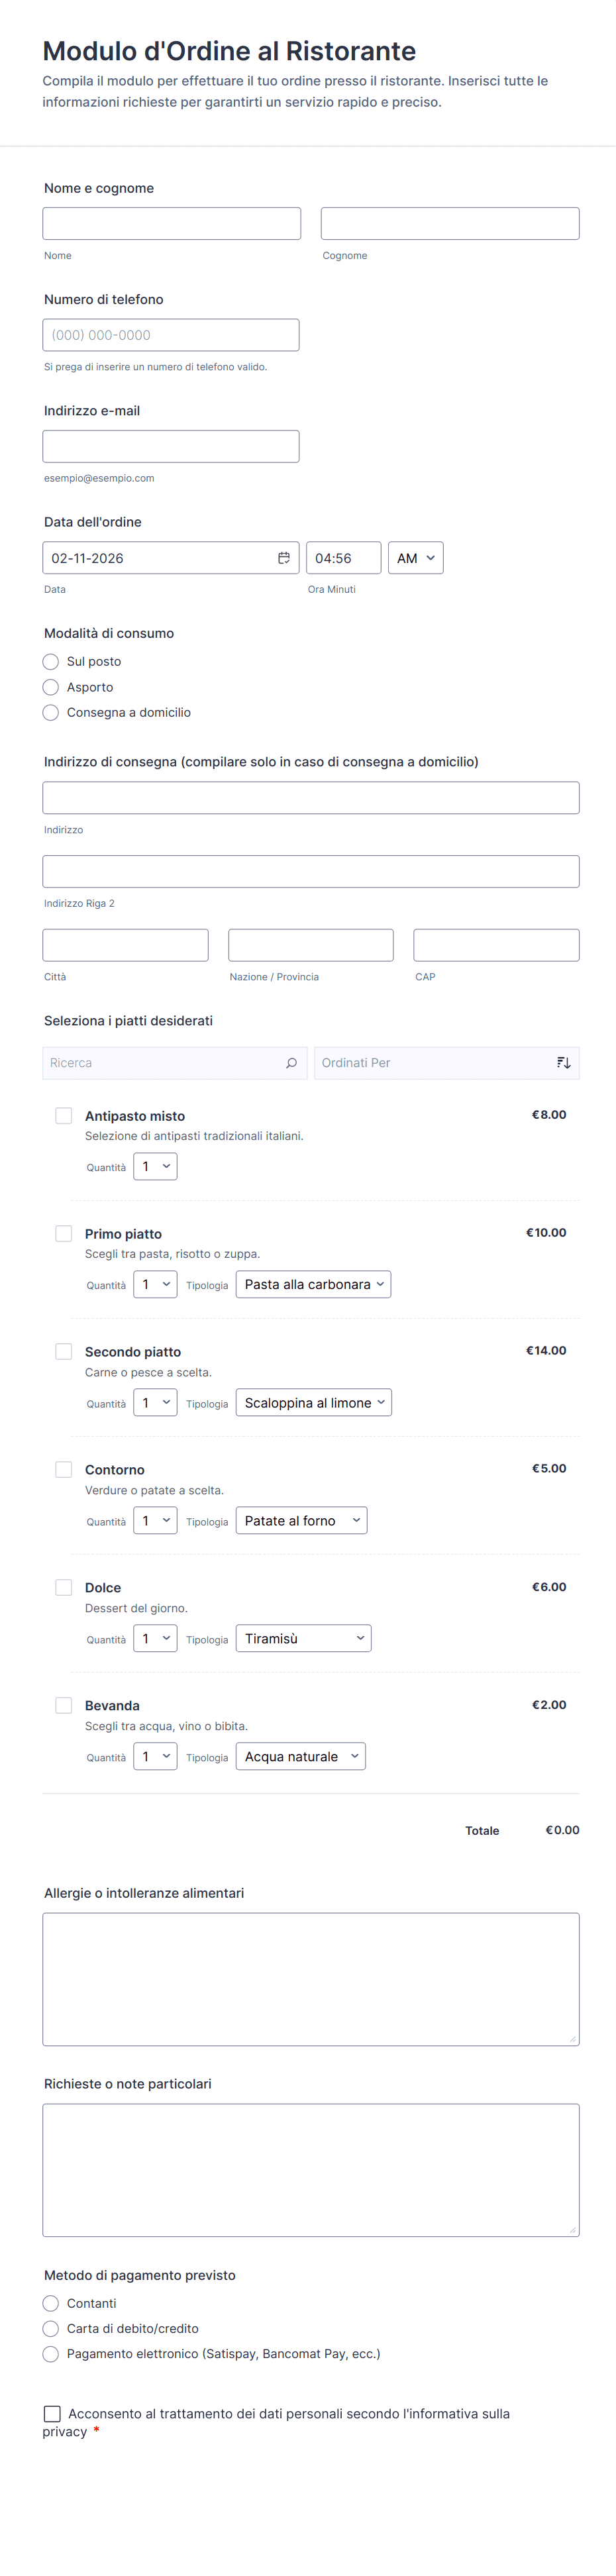The width and height of the screenshot is (616, 2576).
Task: Open the AM/PM dropdown
Action: tap(415, 558)
